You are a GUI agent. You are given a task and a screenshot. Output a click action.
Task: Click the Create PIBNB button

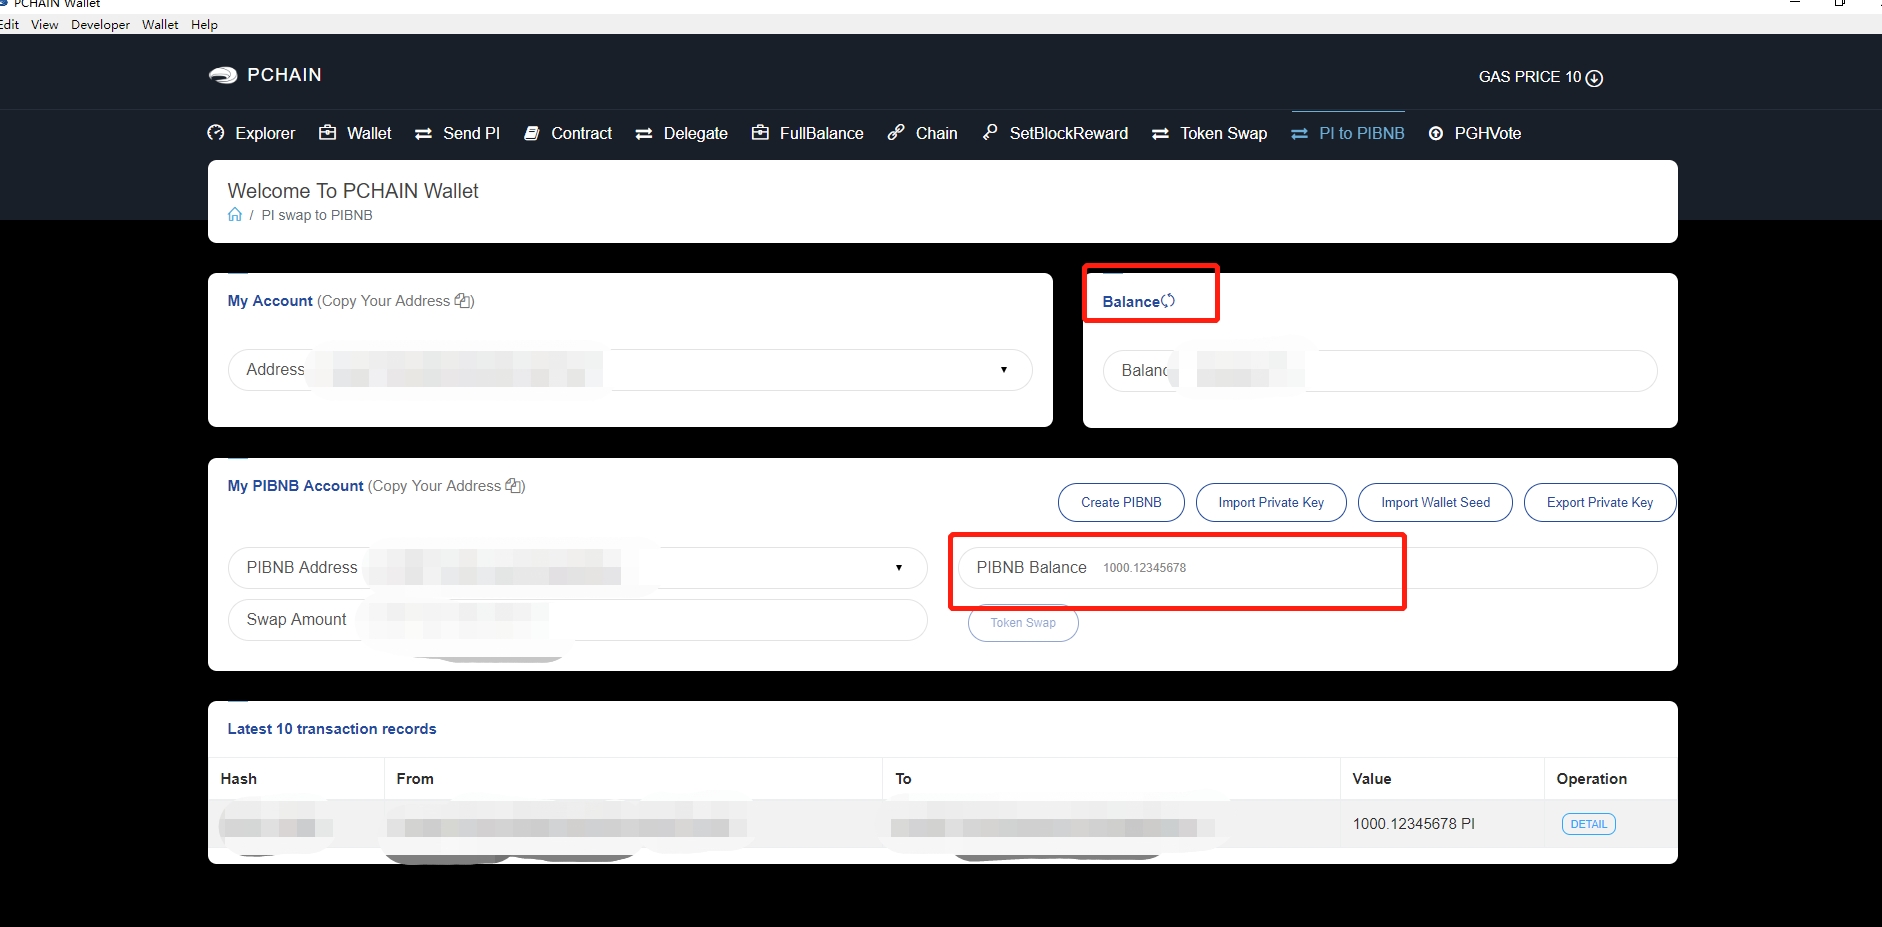1121,503
